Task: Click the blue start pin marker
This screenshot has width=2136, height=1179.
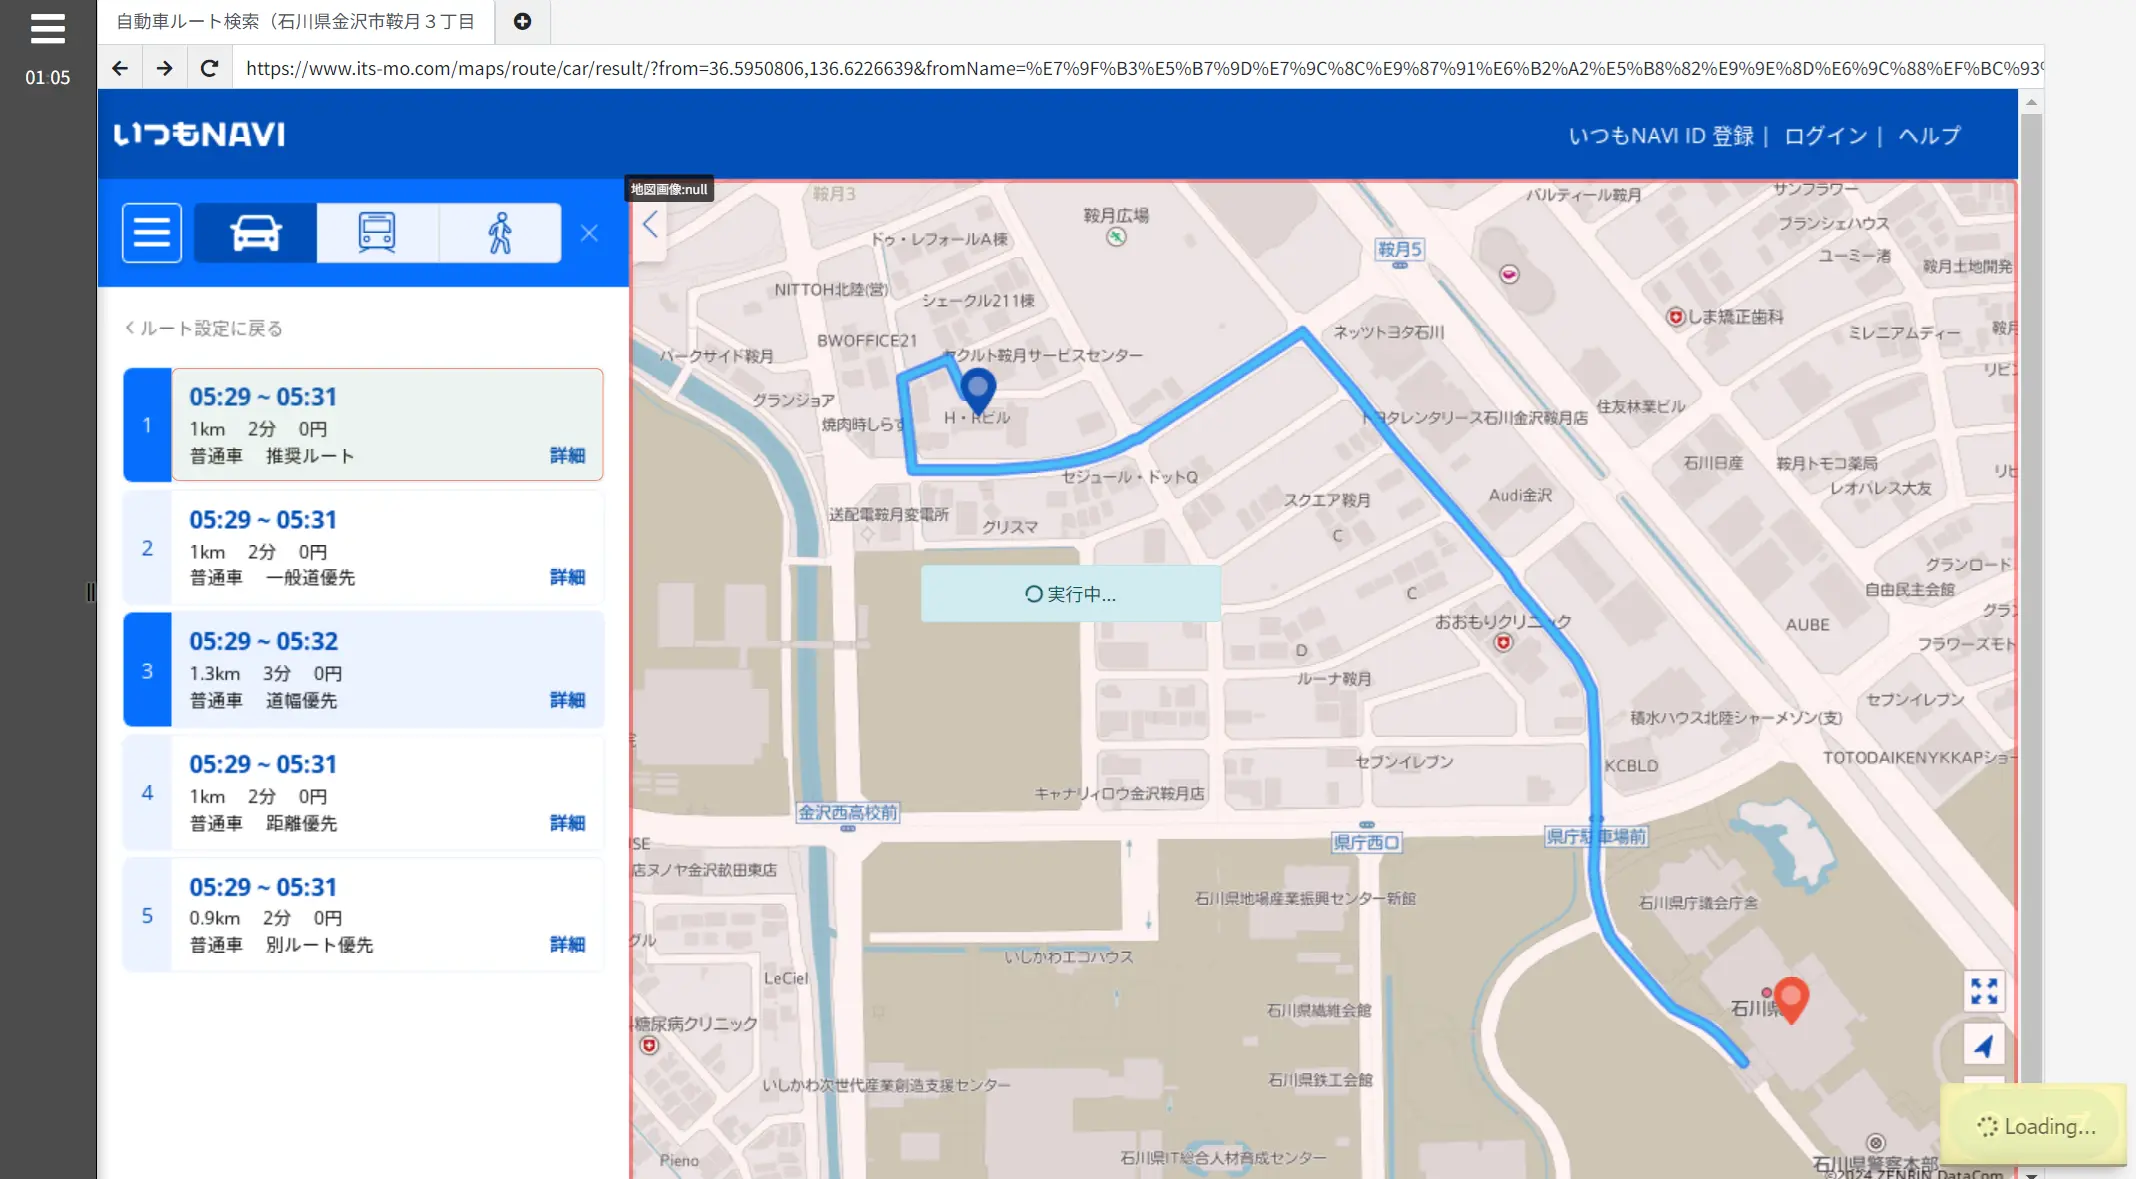Action: tap(977, 390)
